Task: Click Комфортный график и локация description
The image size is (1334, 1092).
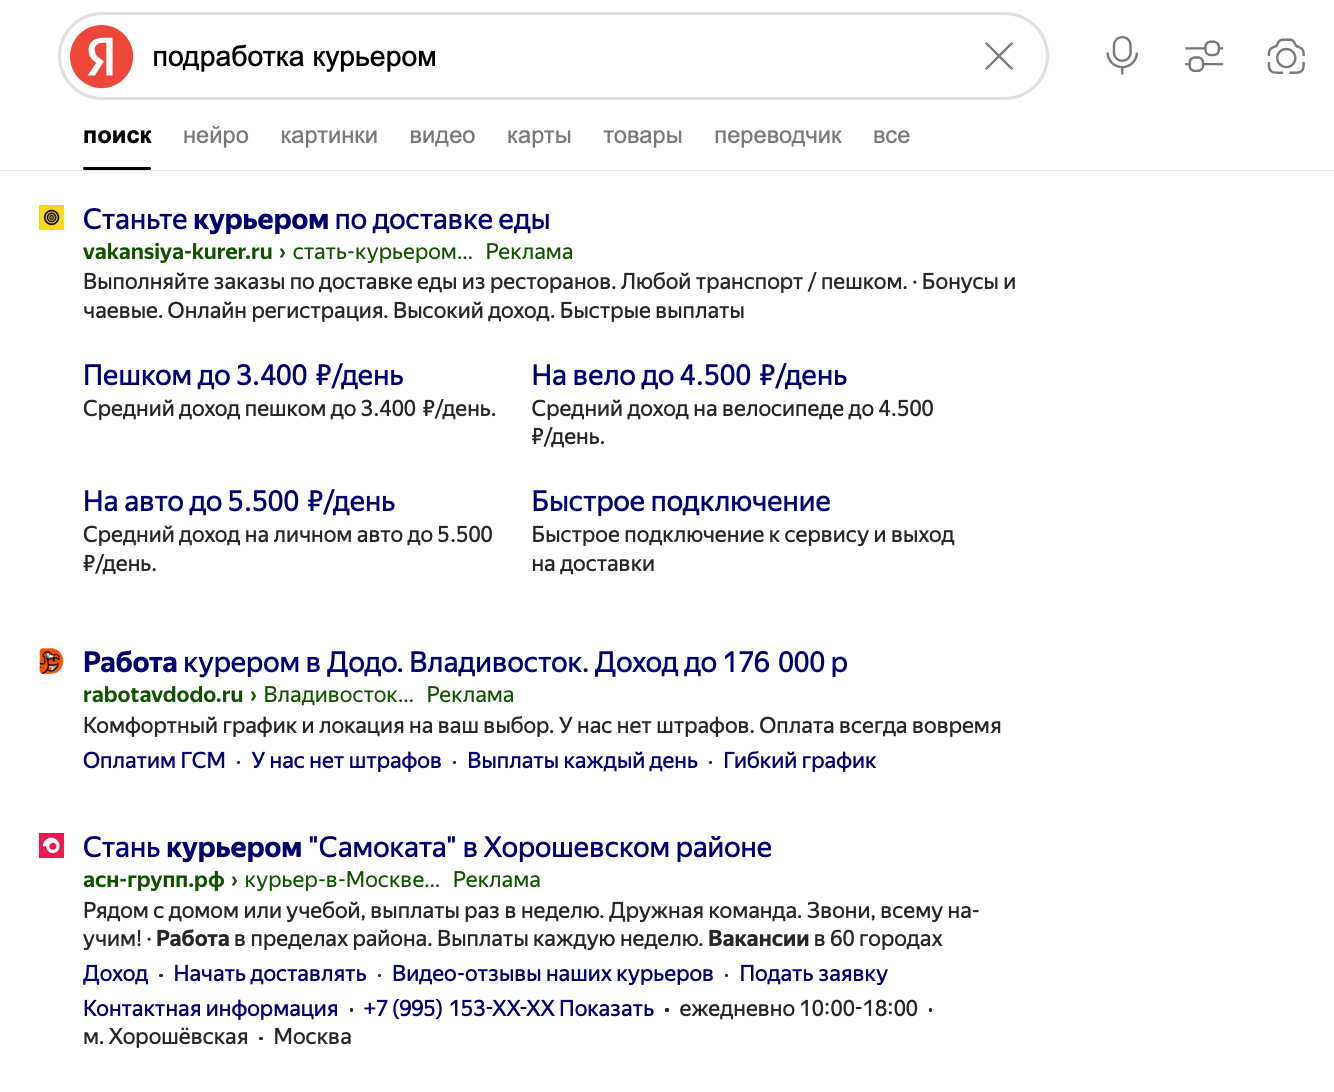Action: point(542,725)
